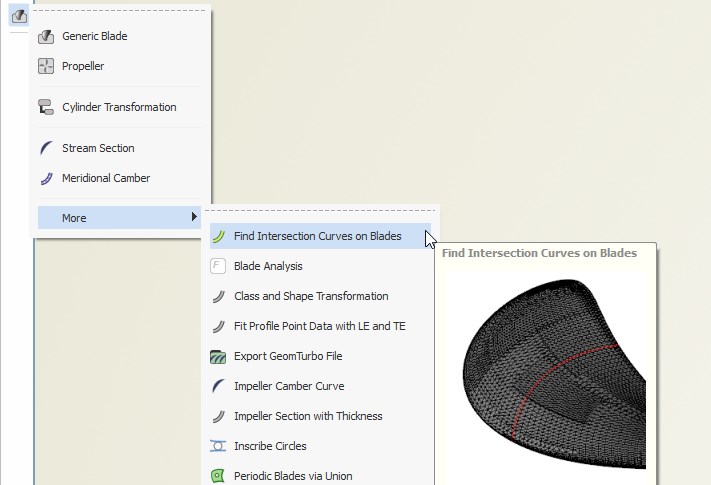The width and height of the screenshot is (711, 485).
Task: Click the Meridional Camber icon
Action: [46, 178]
